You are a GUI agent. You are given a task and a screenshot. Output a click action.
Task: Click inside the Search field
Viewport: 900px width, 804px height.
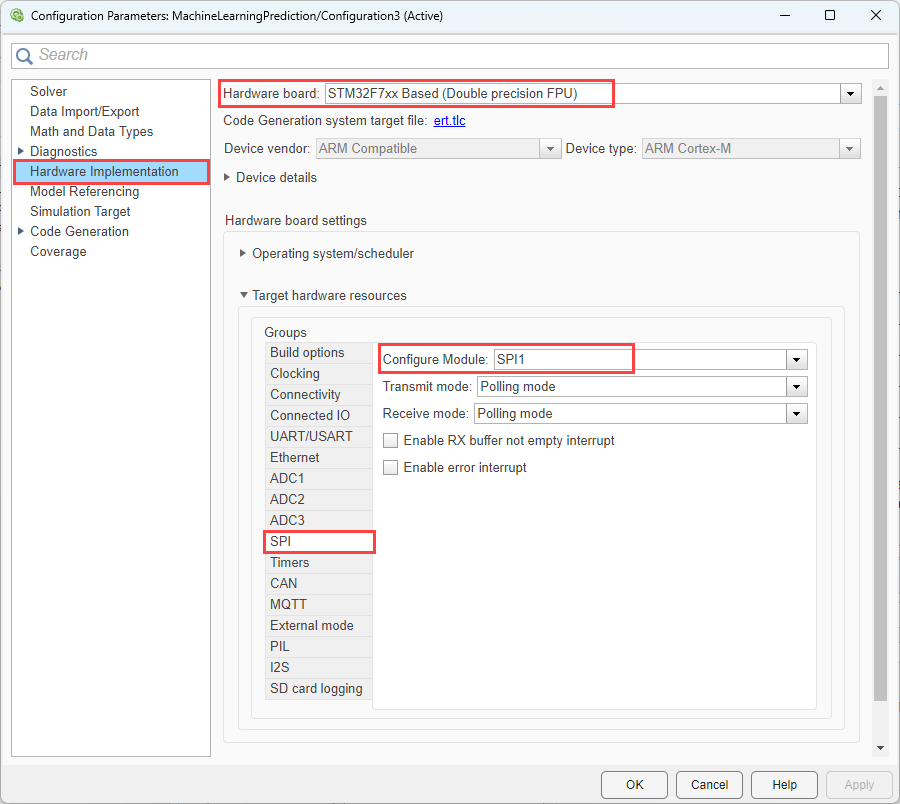[x=300, y=55]
